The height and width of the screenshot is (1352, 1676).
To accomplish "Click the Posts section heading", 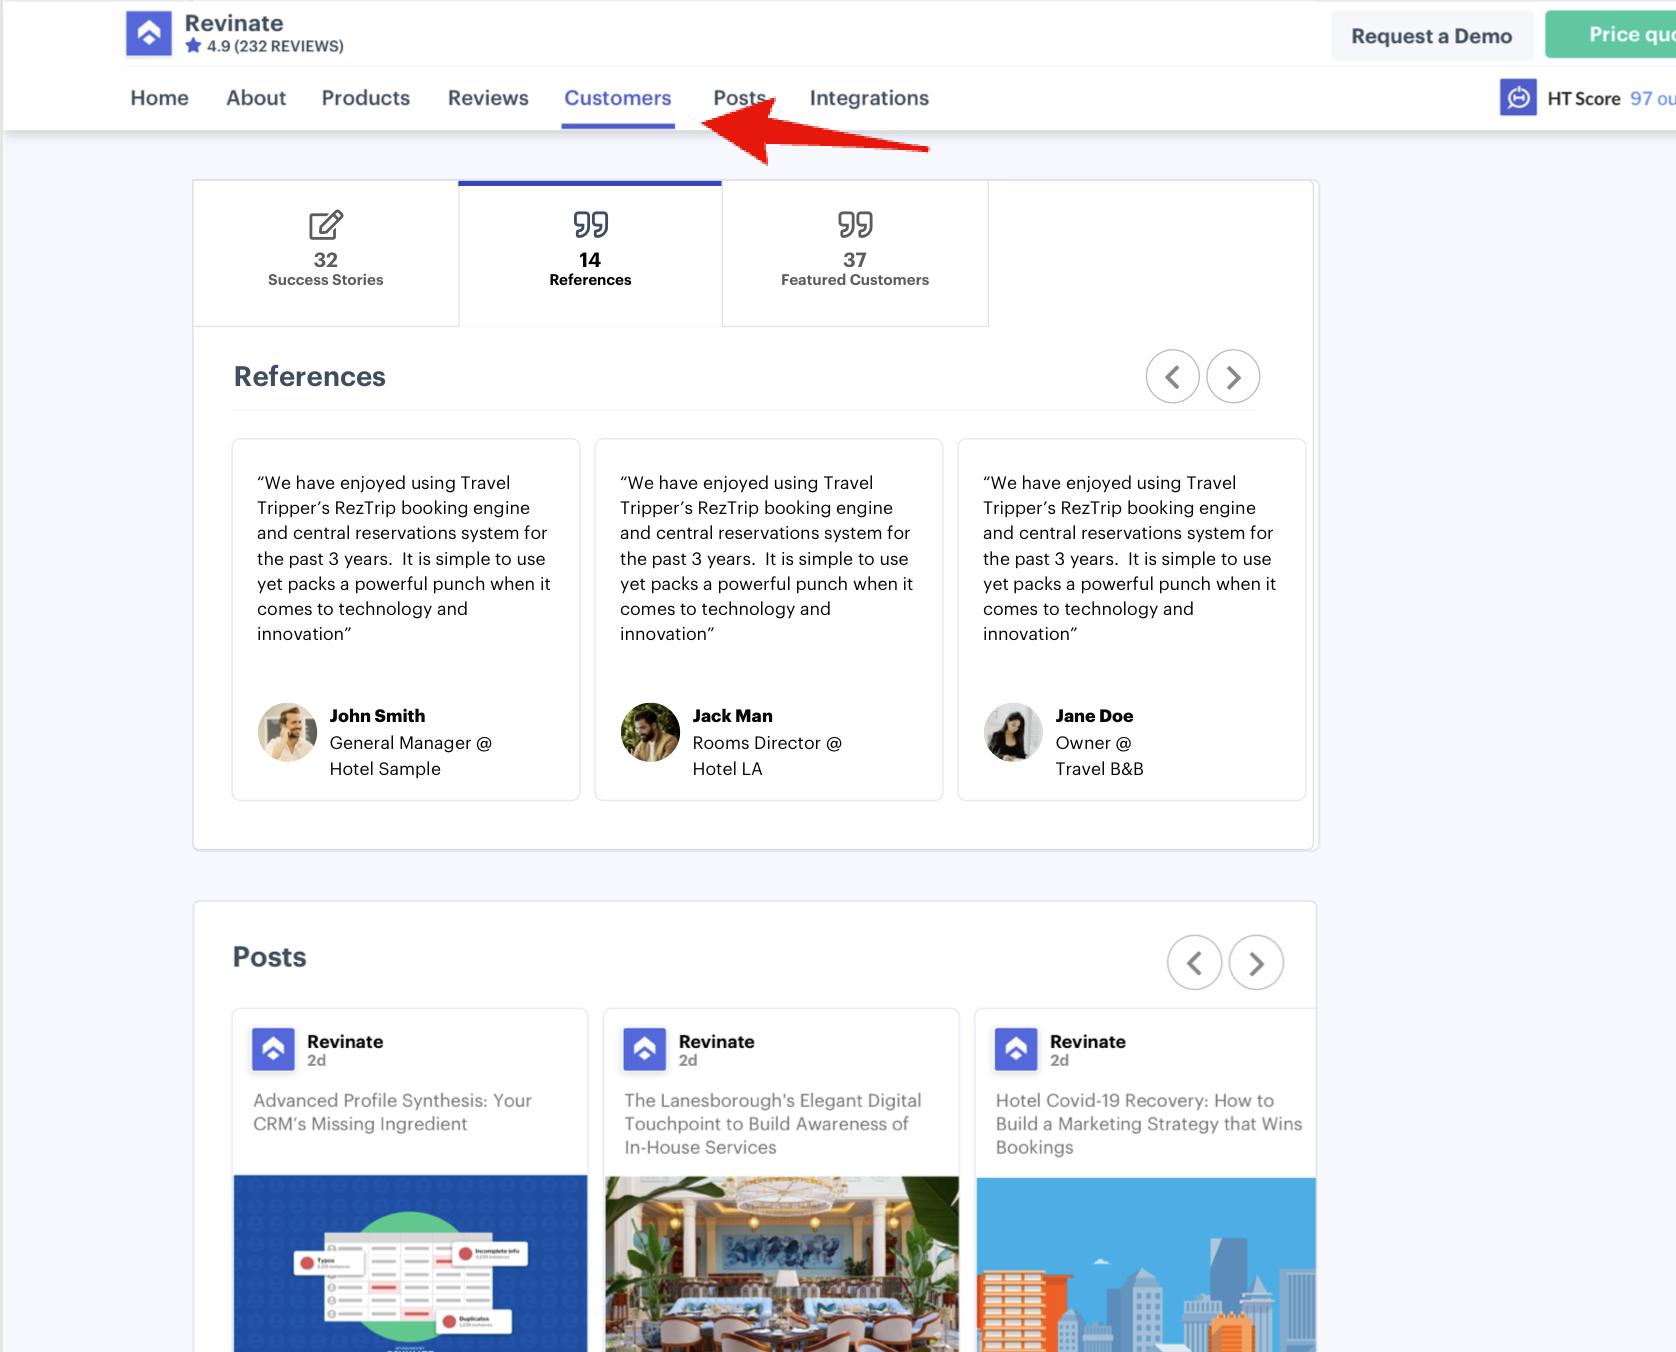I will click(270, 957).
